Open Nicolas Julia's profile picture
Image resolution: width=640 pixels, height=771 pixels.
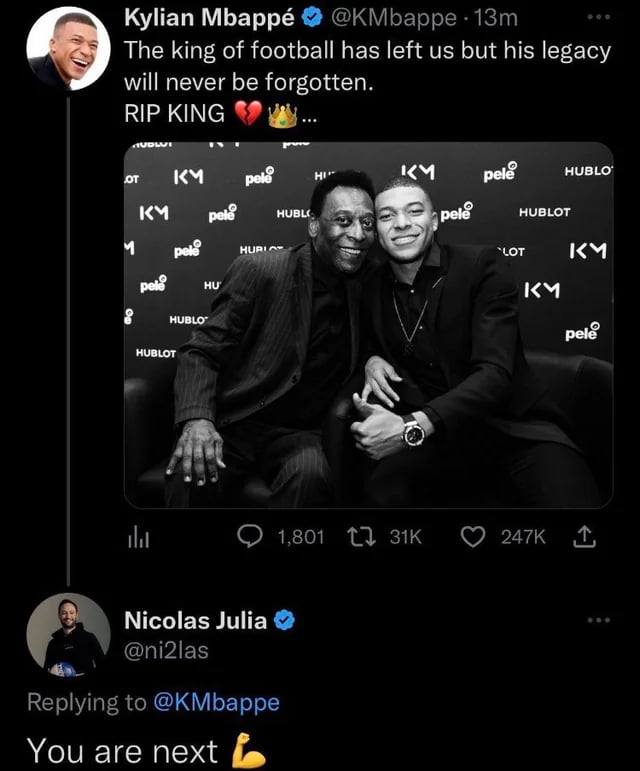68,635
